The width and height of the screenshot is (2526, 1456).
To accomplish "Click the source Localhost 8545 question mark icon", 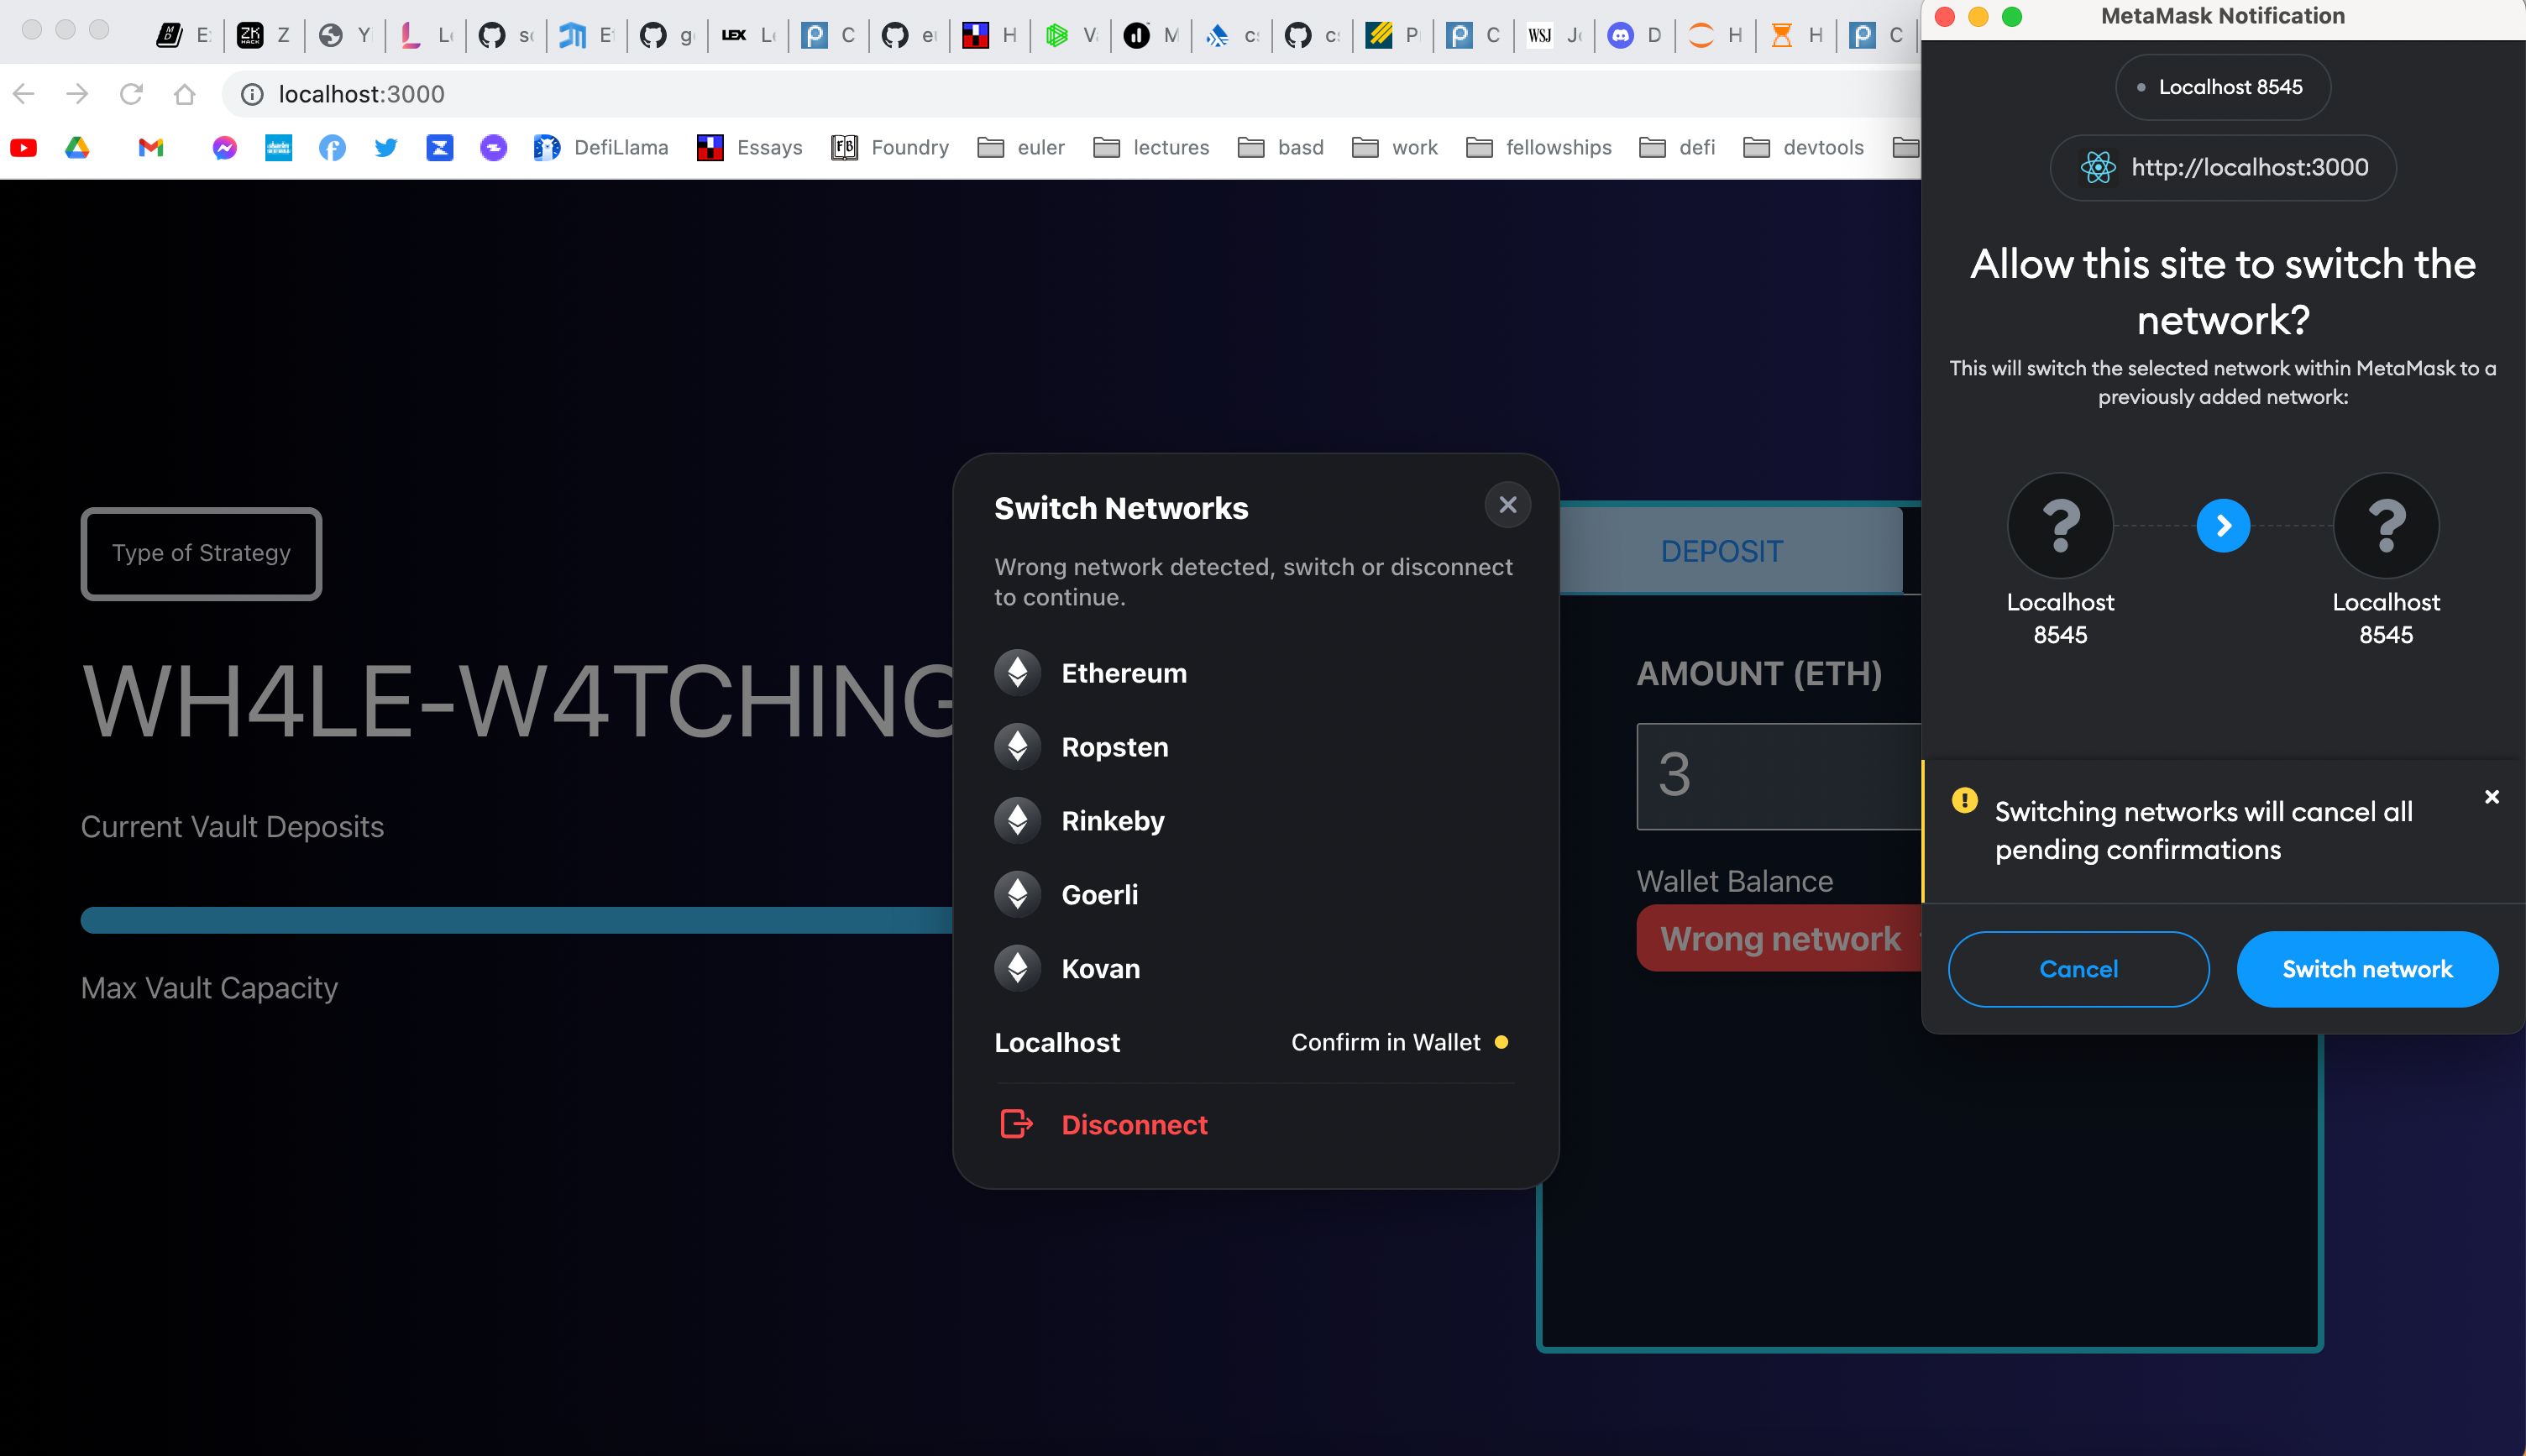I will 2060,525.
